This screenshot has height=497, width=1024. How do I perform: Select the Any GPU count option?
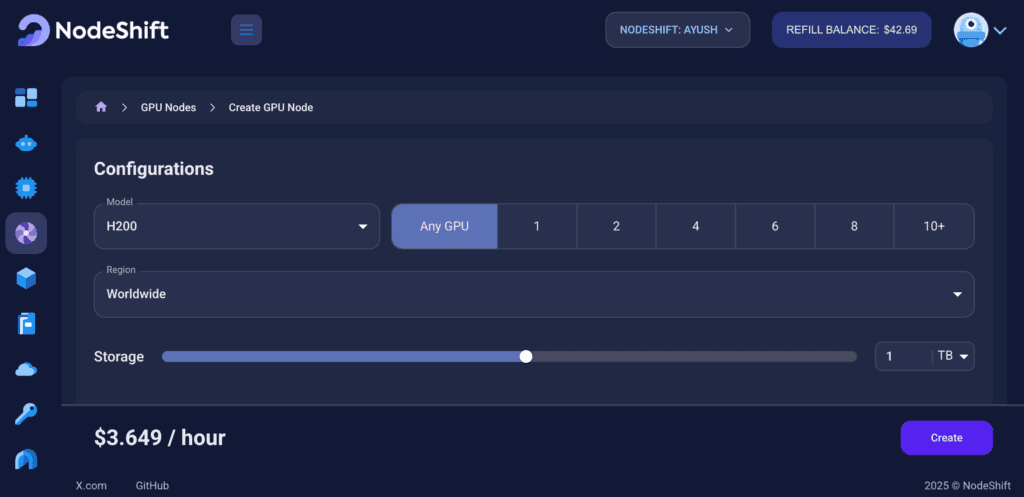click(x=444, y=226)
